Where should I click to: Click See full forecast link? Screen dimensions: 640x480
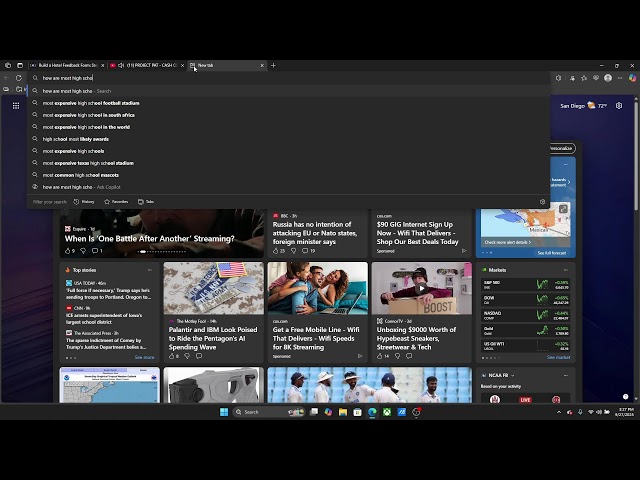click(x=552, y=253)
